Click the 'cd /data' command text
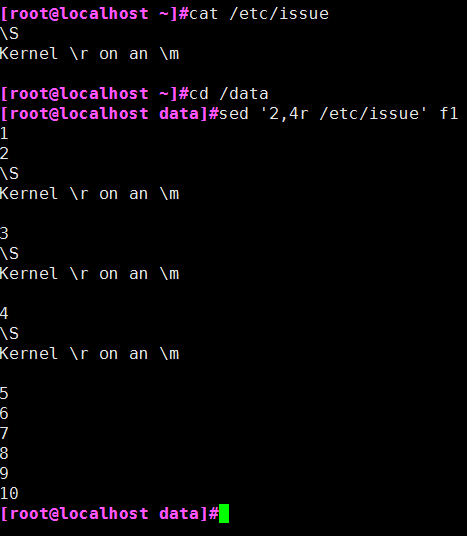 229,94
